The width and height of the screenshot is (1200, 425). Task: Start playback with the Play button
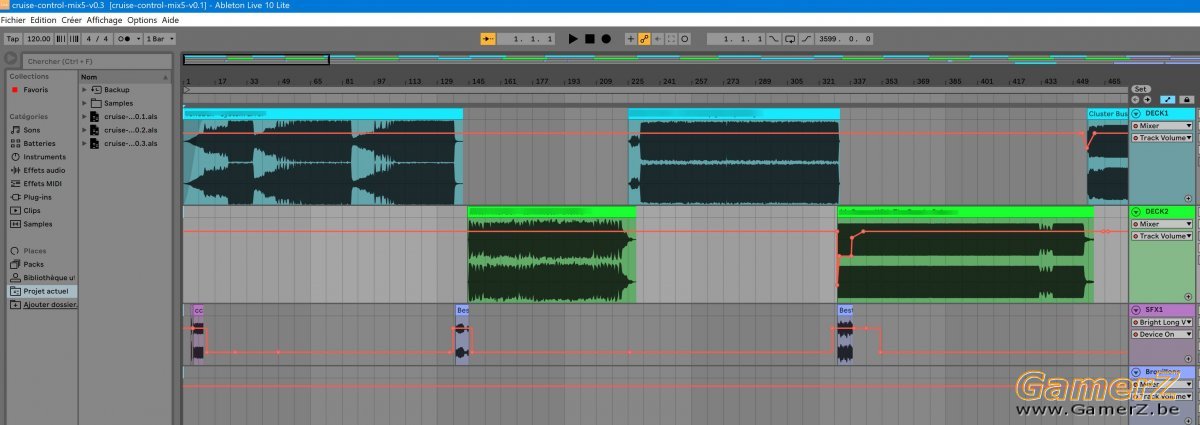click(573, 39)
